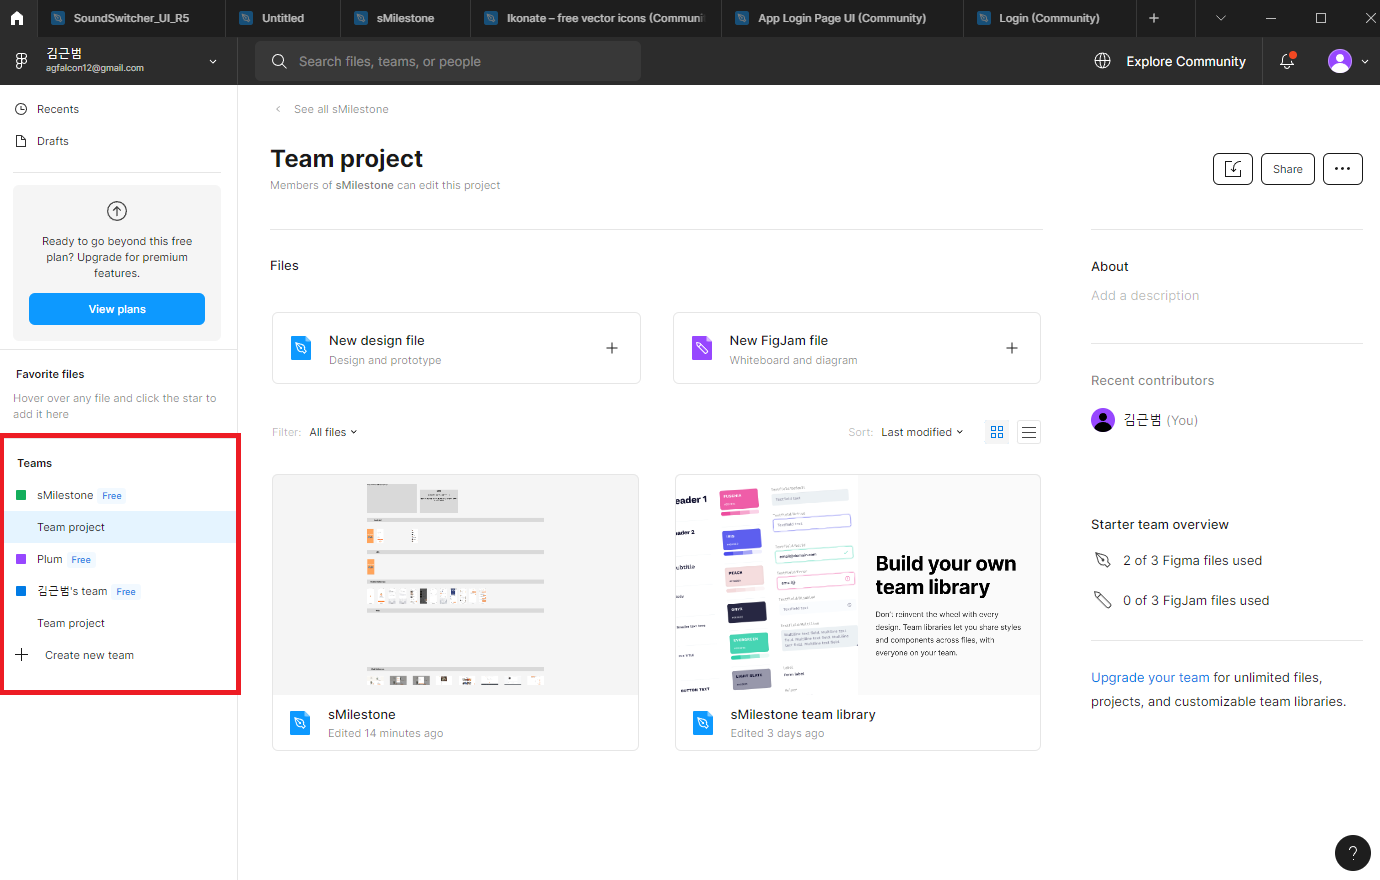Viewport: 1380px width, 880px height.
Task: Expand the account switcher dropdown arrow
Action: pos(213,61)
